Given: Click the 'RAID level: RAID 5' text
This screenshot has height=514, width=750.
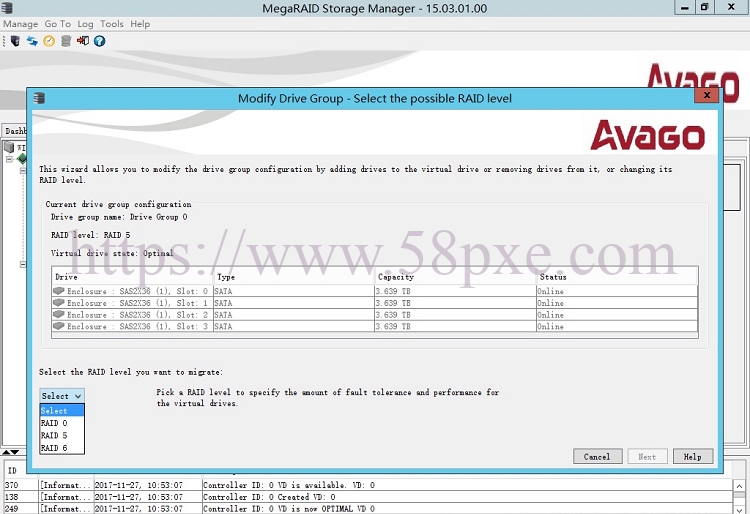Looking at the screenshot, I should (x=90, y=235).
